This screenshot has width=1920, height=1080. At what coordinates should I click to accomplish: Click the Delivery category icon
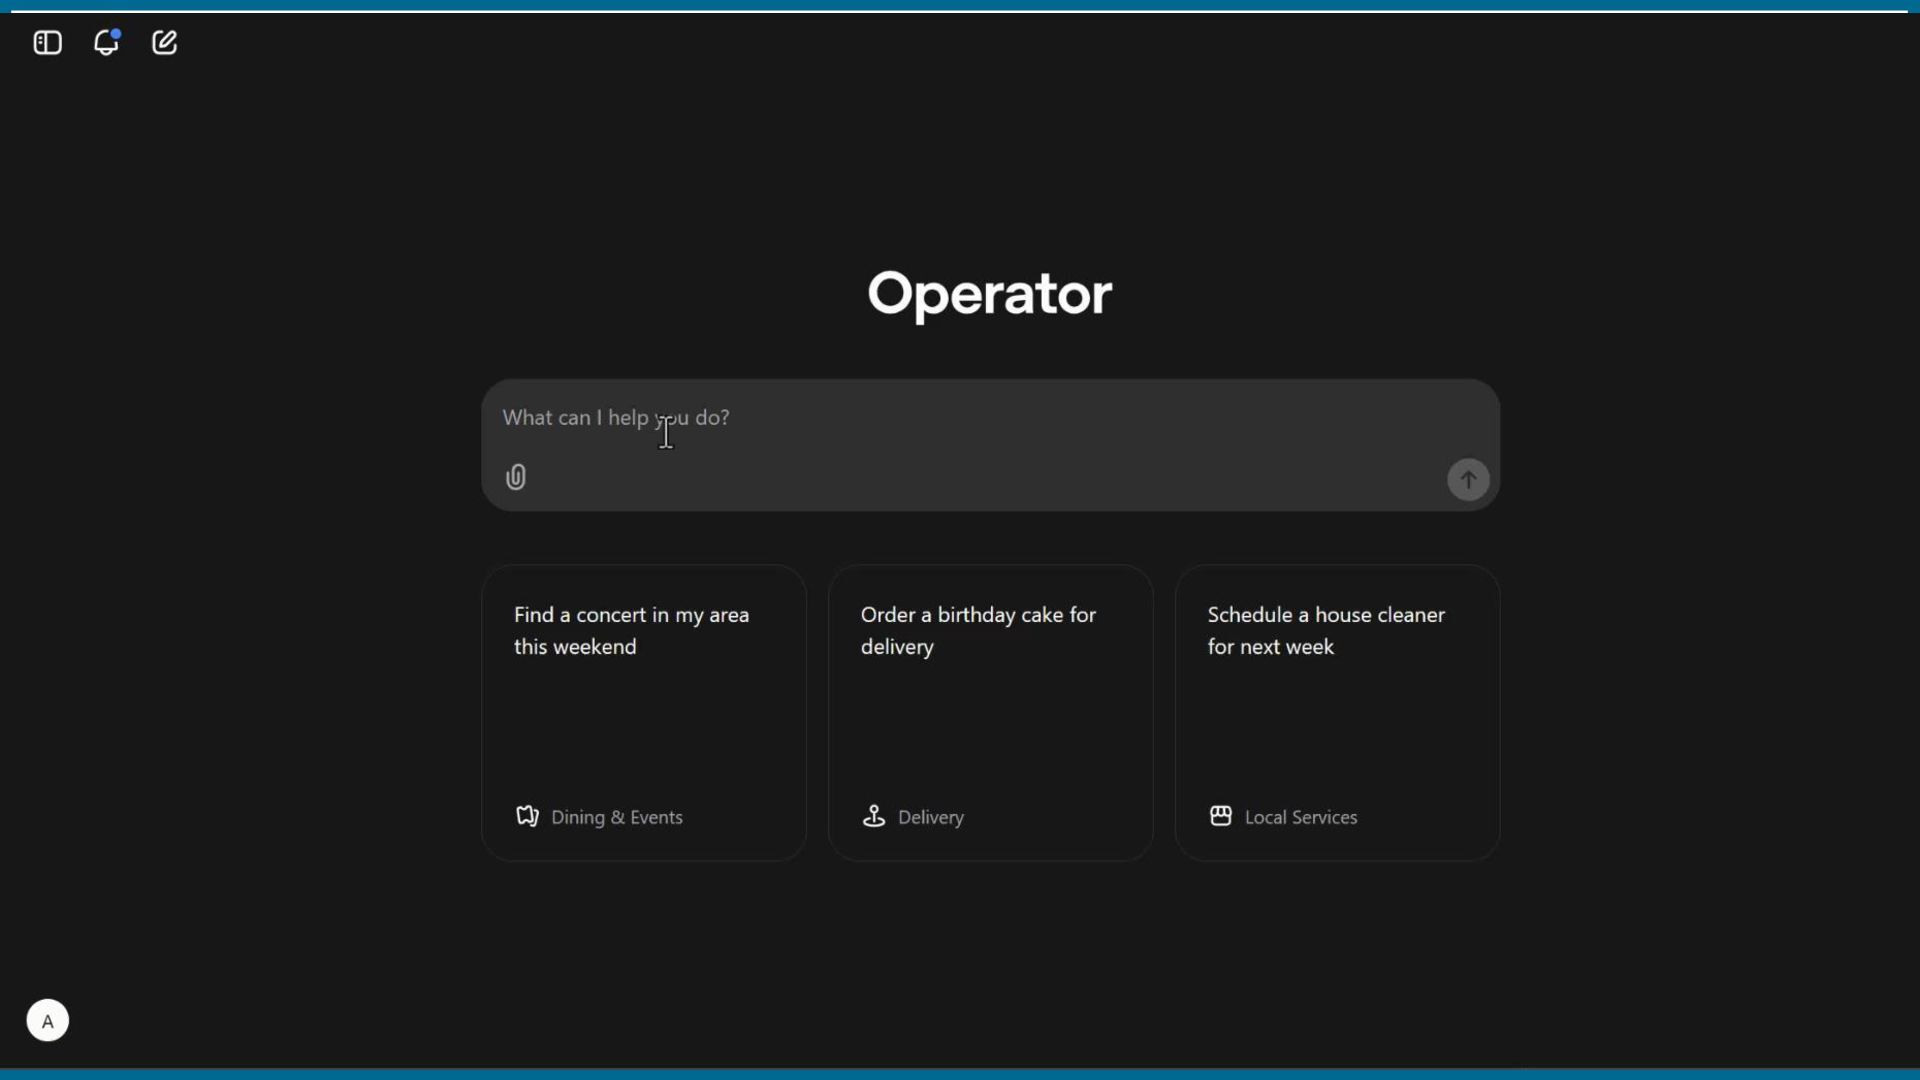point(874,816)
